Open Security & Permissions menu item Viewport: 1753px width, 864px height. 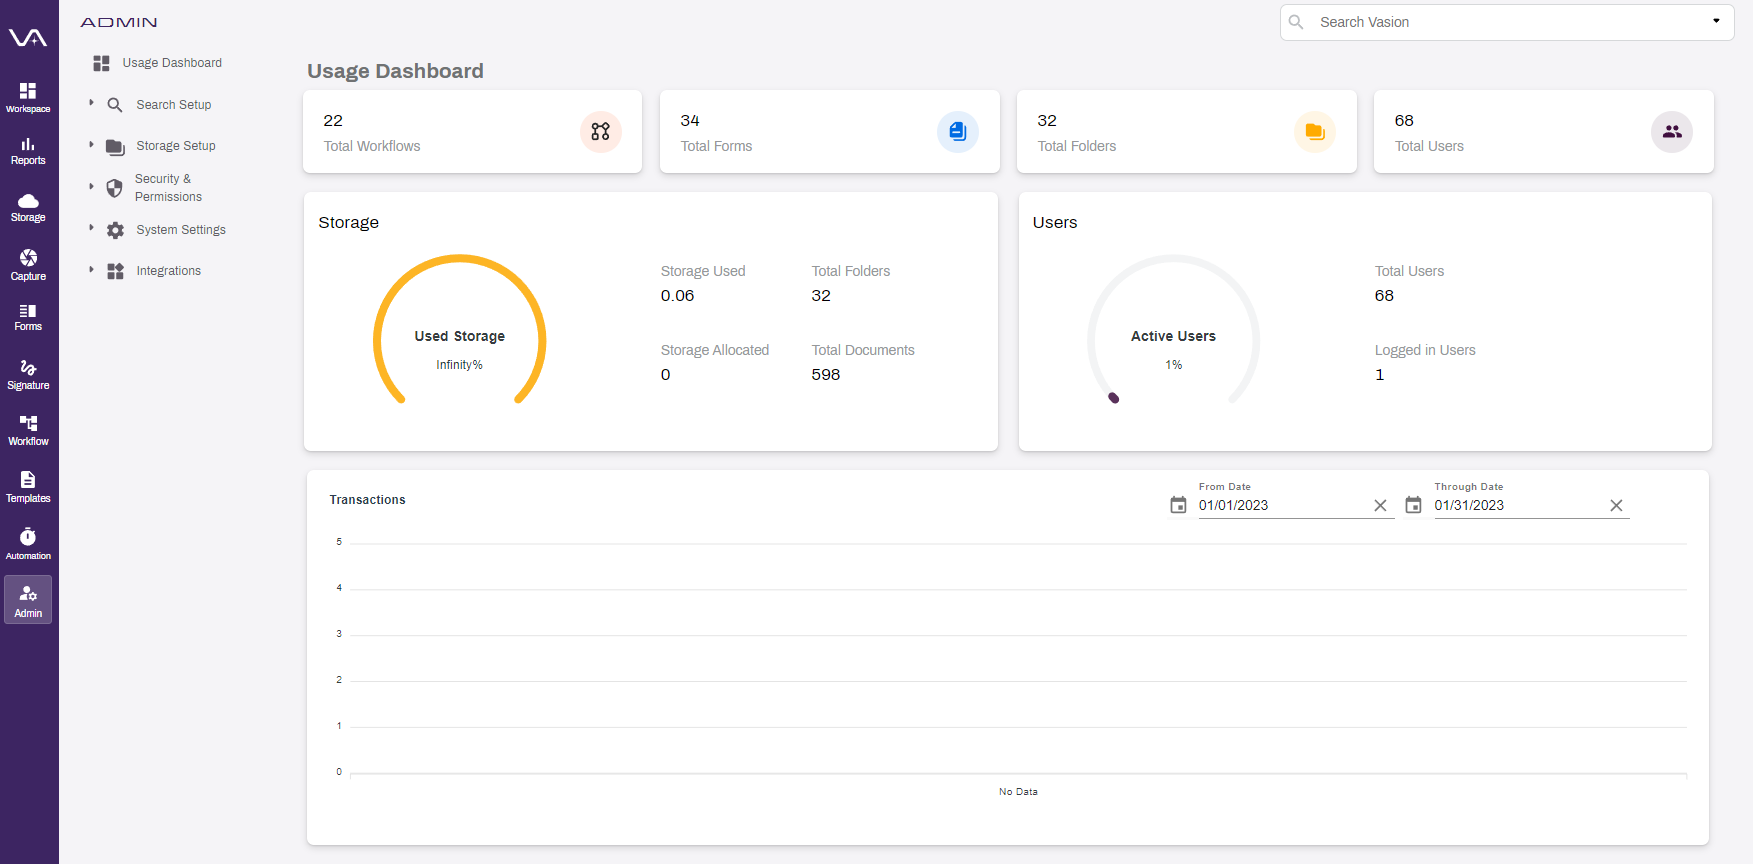pos(168,188)
